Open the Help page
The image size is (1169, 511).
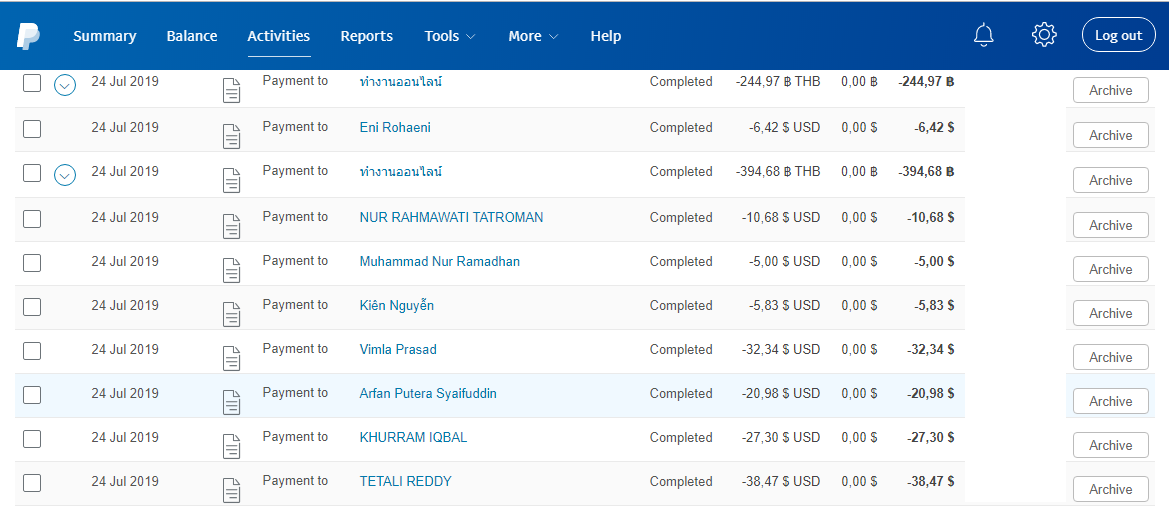tap(605, 36)
